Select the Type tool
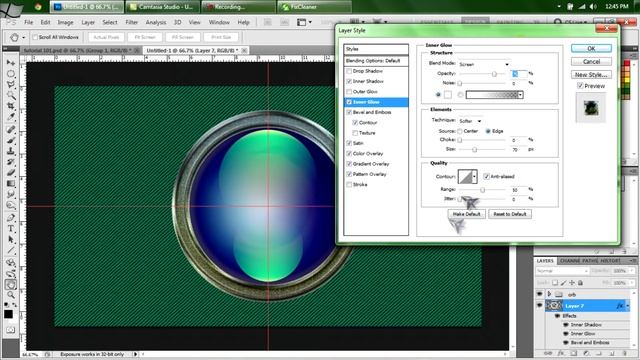Image resolution: width=640 pixels, height=360 pixels. click(x=11, y=229)
